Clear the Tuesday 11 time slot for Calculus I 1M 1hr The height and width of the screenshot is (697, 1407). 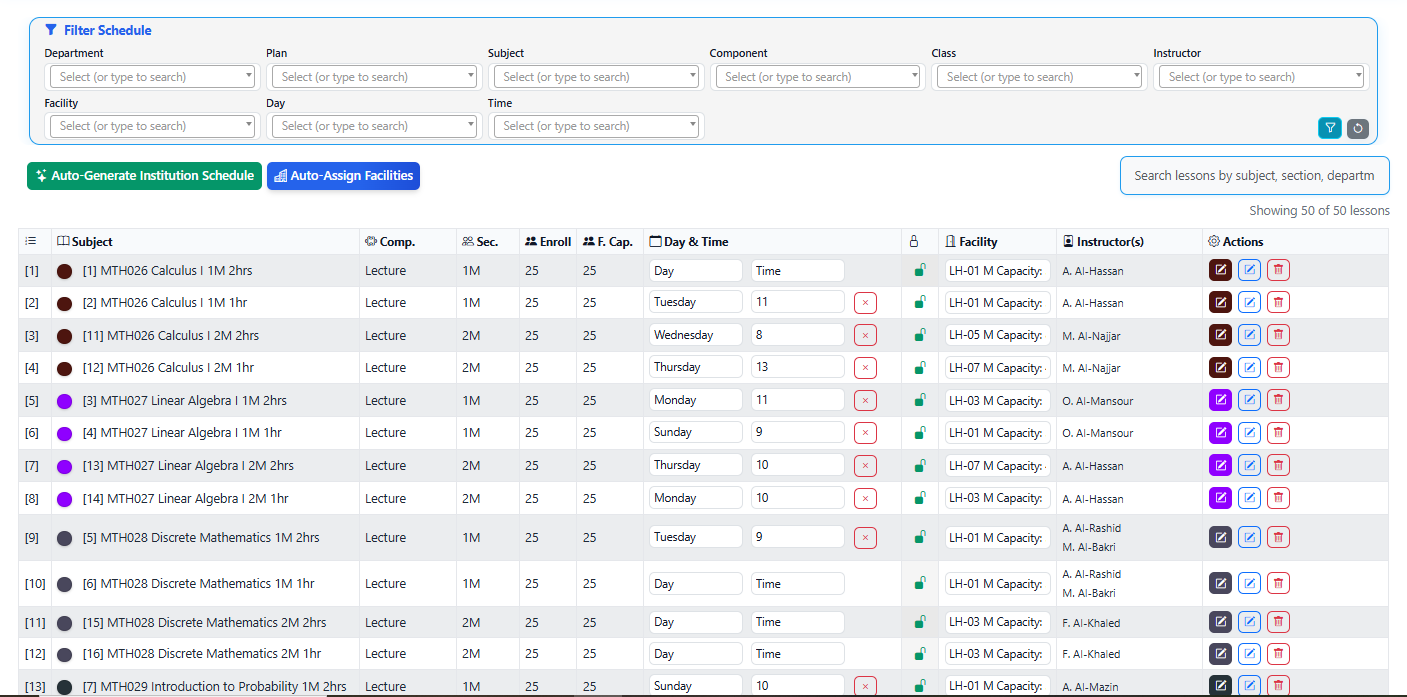pos(865,303)
